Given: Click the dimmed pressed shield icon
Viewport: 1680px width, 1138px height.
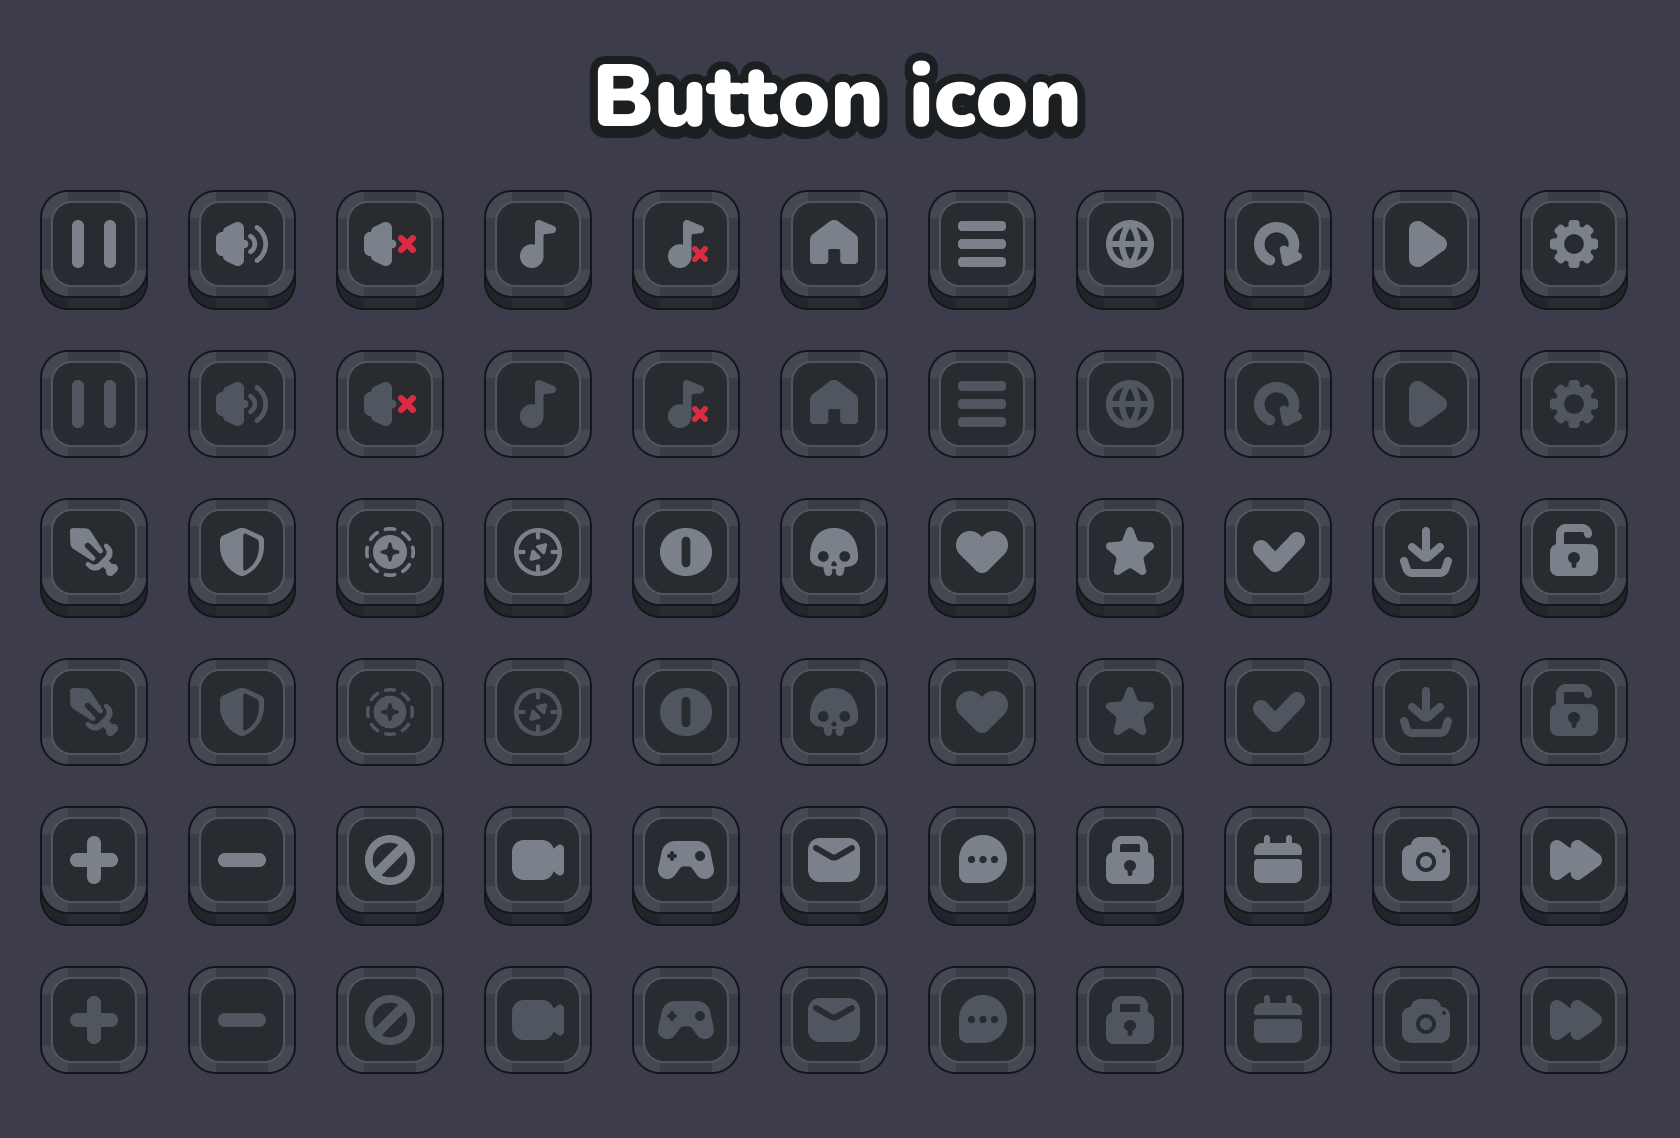Looking at the screenshot, I should click(242, 712).
